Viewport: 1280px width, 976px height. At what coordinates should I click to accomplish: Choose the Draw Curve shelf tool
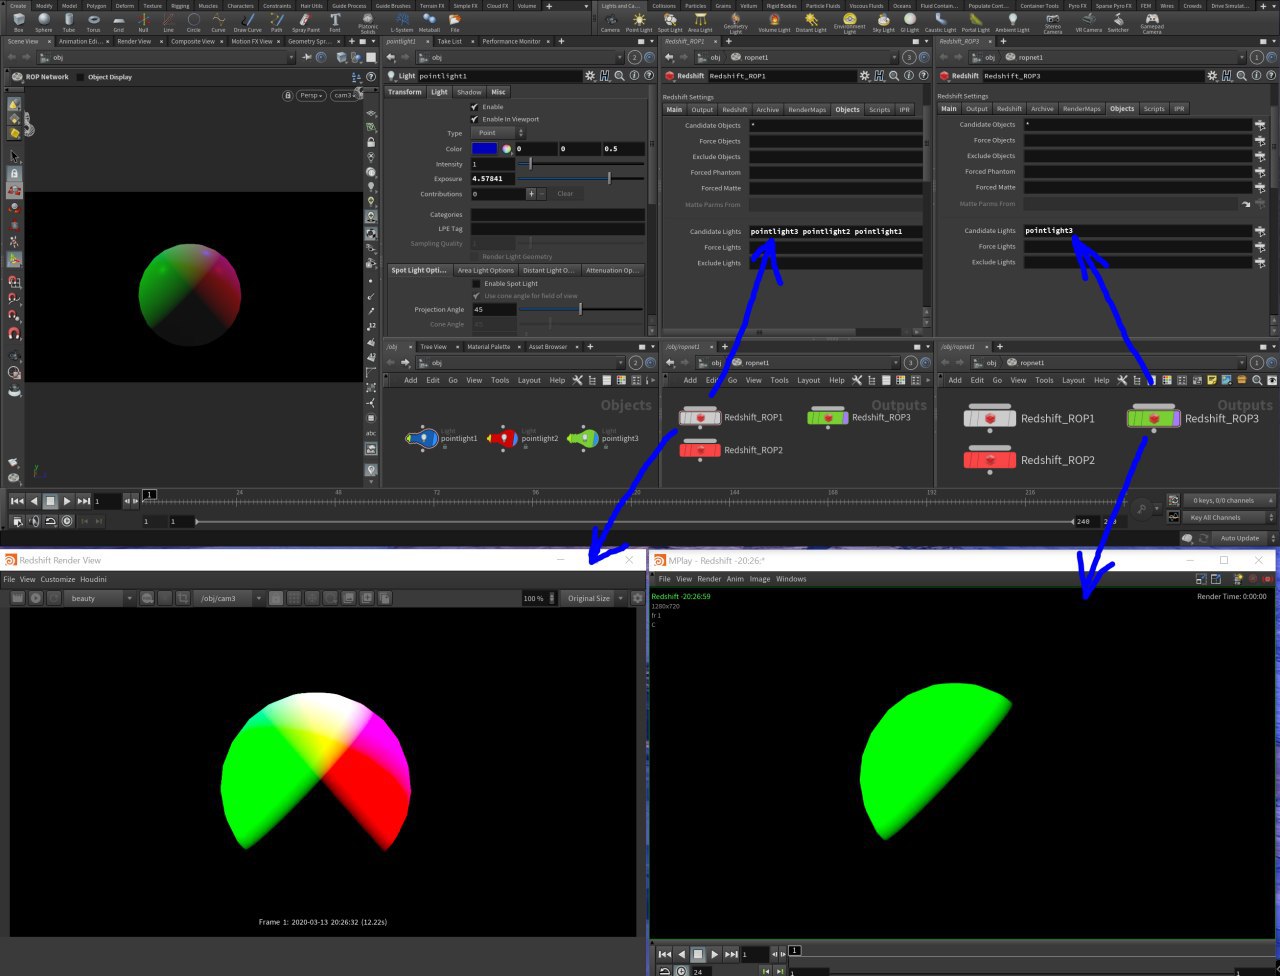(247, 22)
